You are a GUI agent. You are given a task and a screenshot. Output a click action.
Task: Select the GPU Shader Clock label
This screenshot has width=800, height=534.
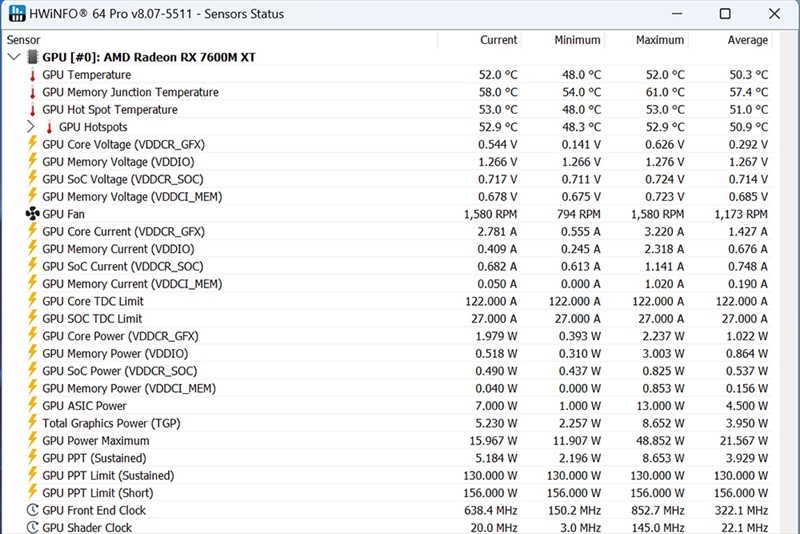pos(87,528)
